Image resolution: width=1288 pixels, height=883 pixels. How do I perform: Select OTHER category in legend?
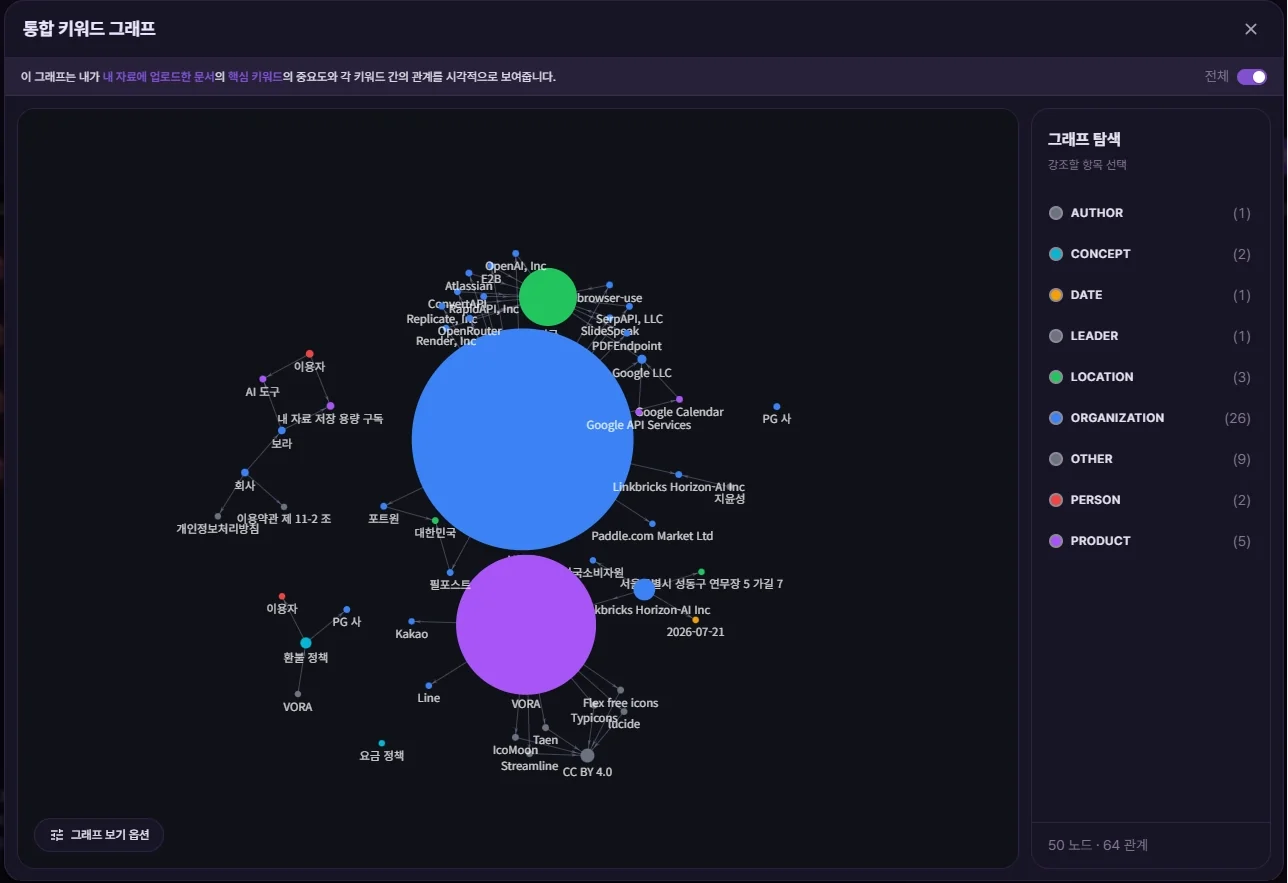pyautogui.click(x=1150, y=459)
